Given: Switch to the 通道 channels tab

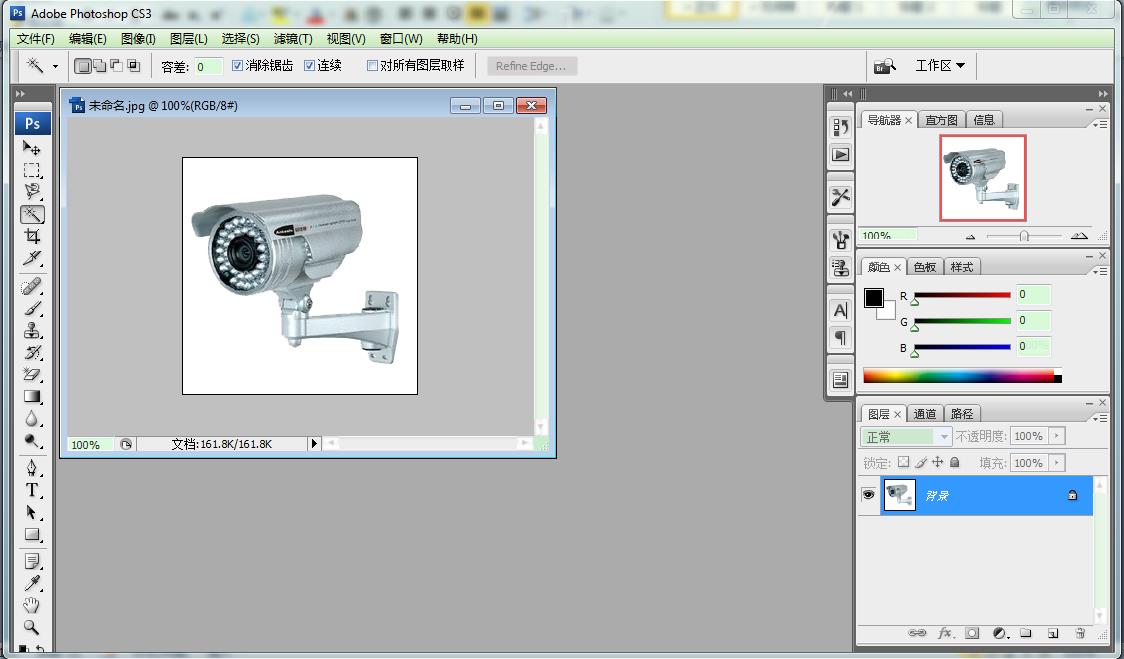Looking at the screenshot, I should pyautogui.click(x=925, y=414).
